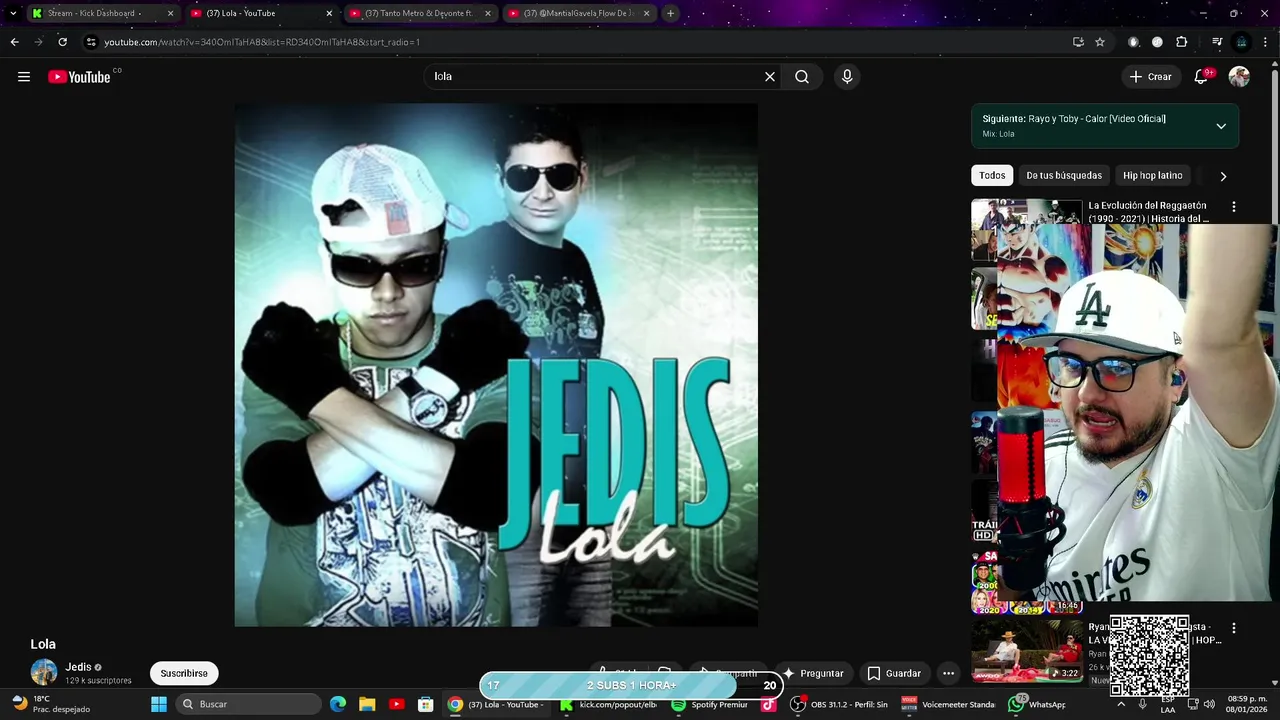Screen dimensions: 1280x720
Task: Save the video with Guardar
Action: (894, 673)
